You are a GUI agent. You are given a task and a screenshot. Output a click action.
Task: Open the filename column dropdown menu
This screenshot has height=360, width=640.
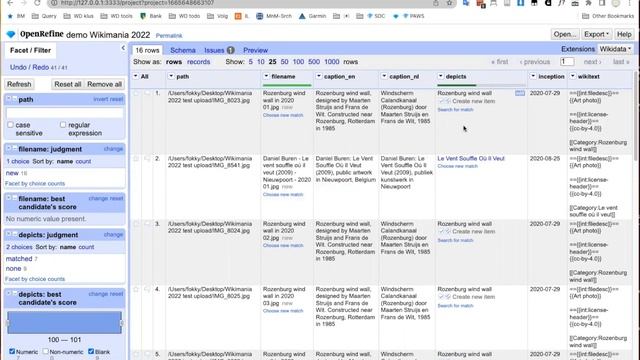[266, 76]
